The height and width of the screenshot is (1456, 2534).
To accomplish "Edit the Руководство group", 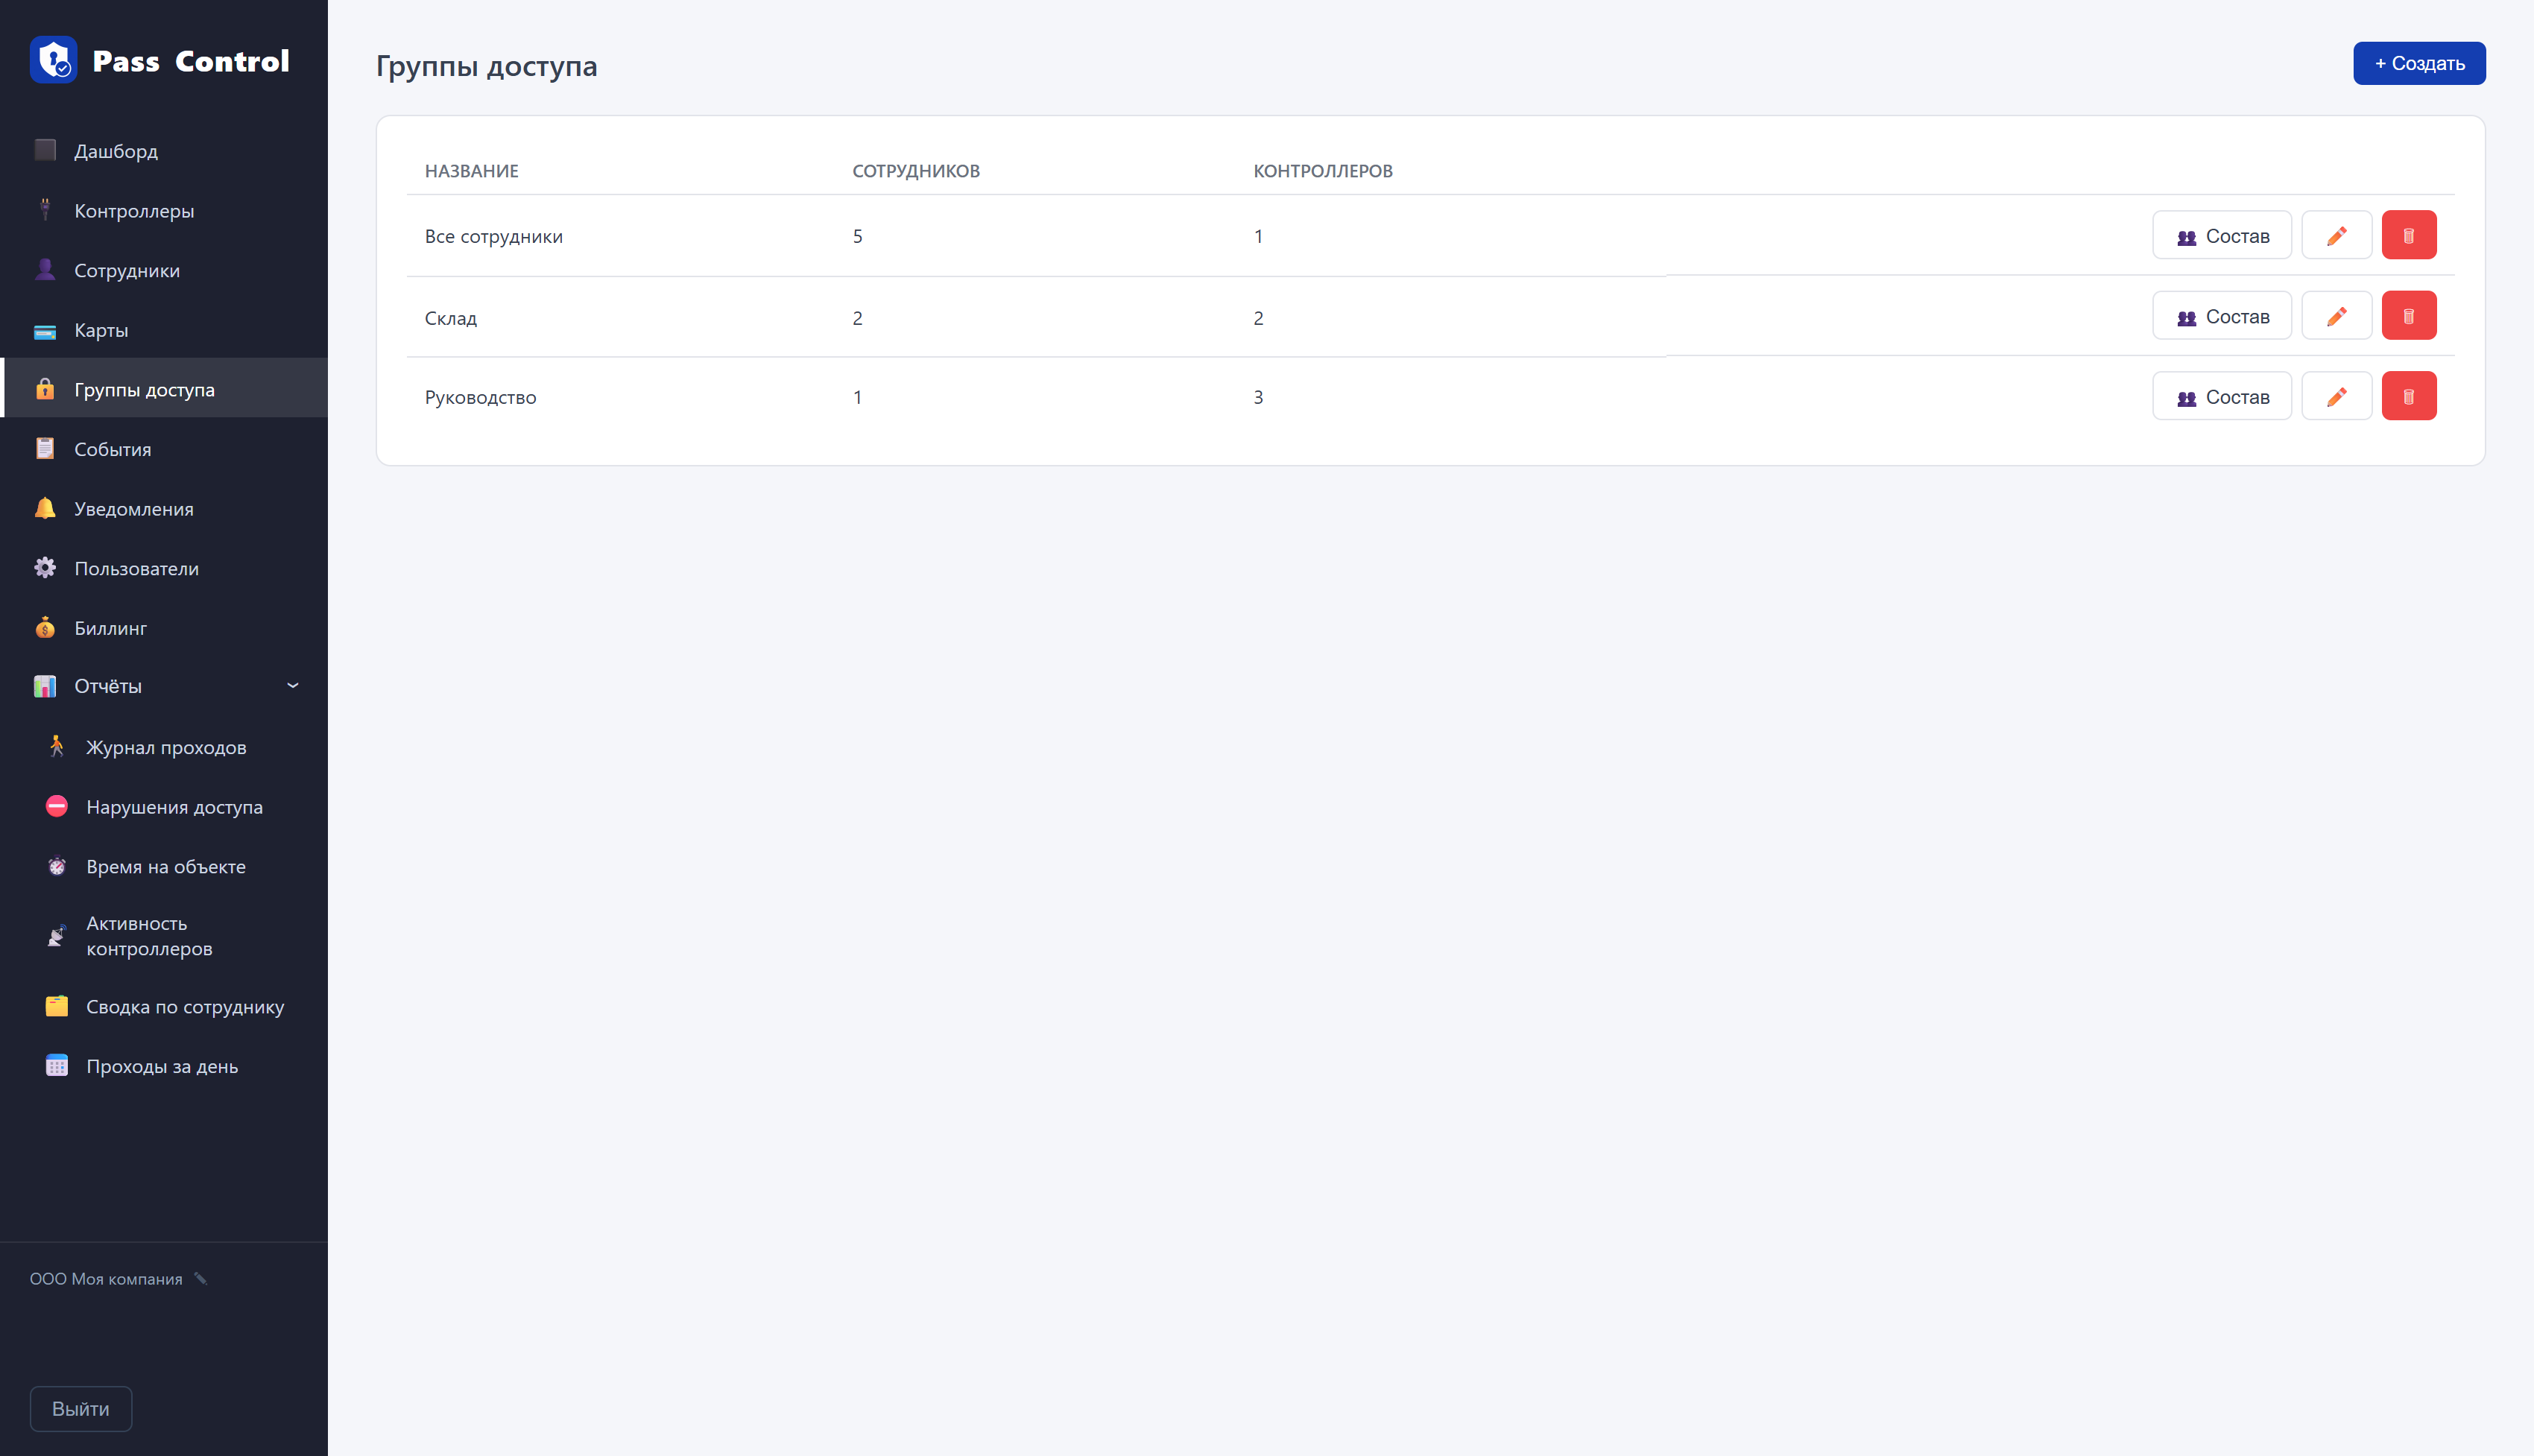I will pyautogui.click(x=2336, y=397).
